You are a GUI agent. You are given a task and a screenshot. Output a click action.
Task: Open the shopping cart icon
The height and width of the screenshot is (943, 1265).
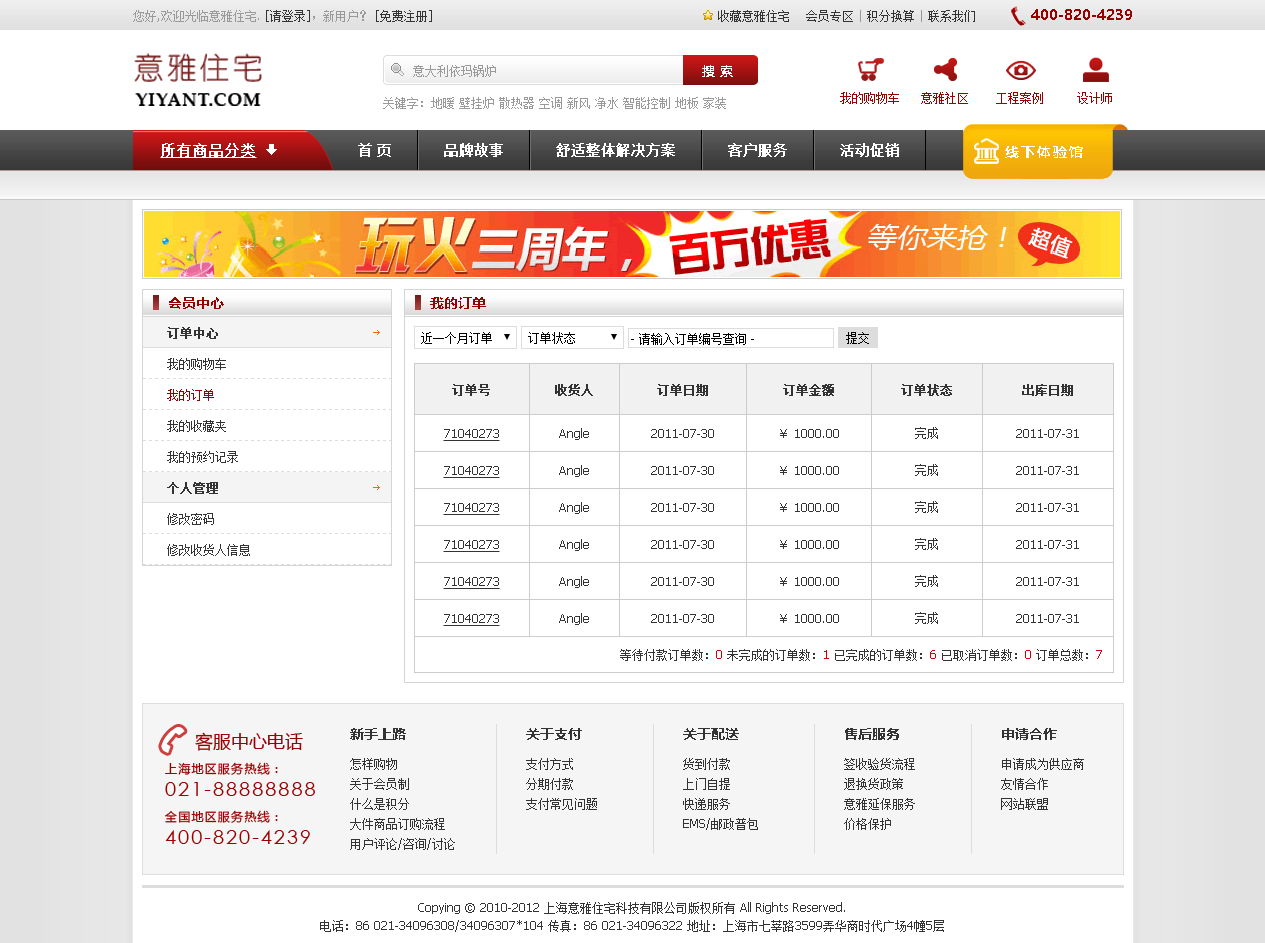[x=869, y=71]
